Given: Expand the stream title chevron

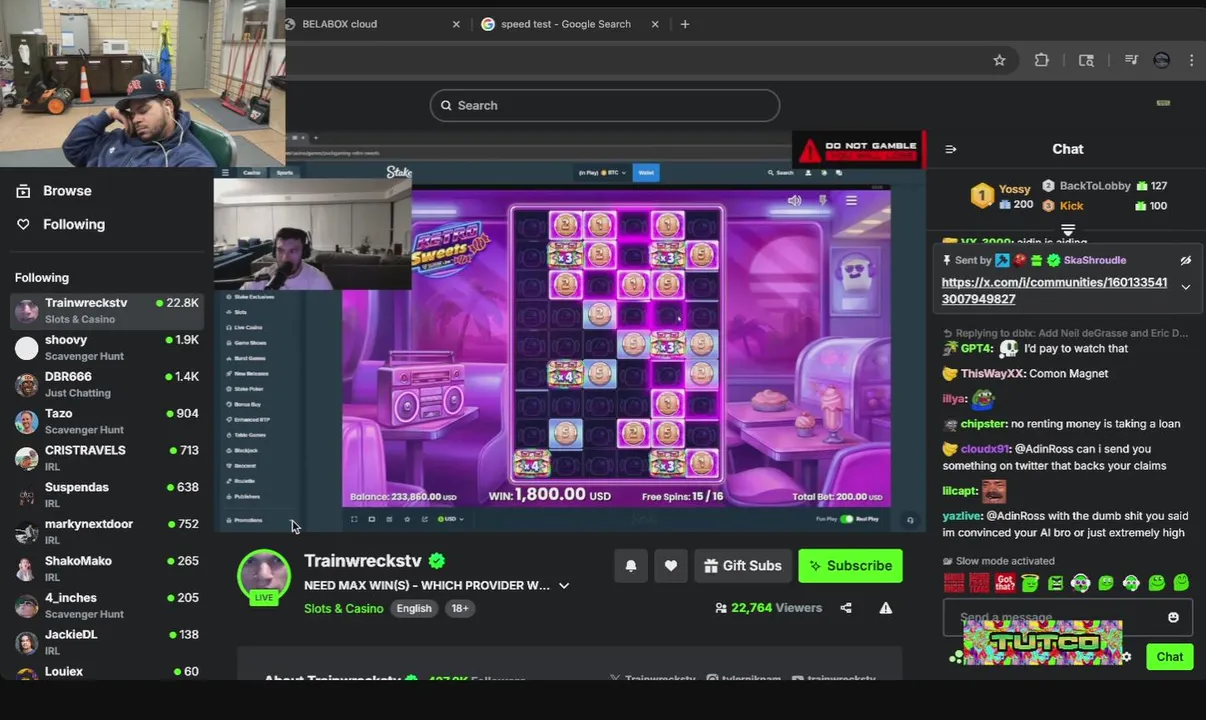Looking at the screenshot, I should [564, 585].
